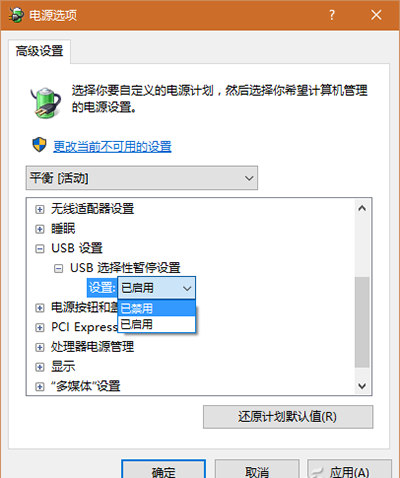Click the power options title bar icon

tap(16, 15)
